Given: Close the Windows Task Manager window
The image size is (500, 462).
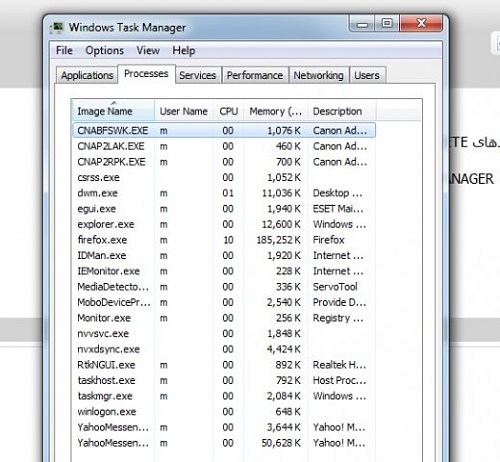Looking at the screenshot, I should [421, 24].
